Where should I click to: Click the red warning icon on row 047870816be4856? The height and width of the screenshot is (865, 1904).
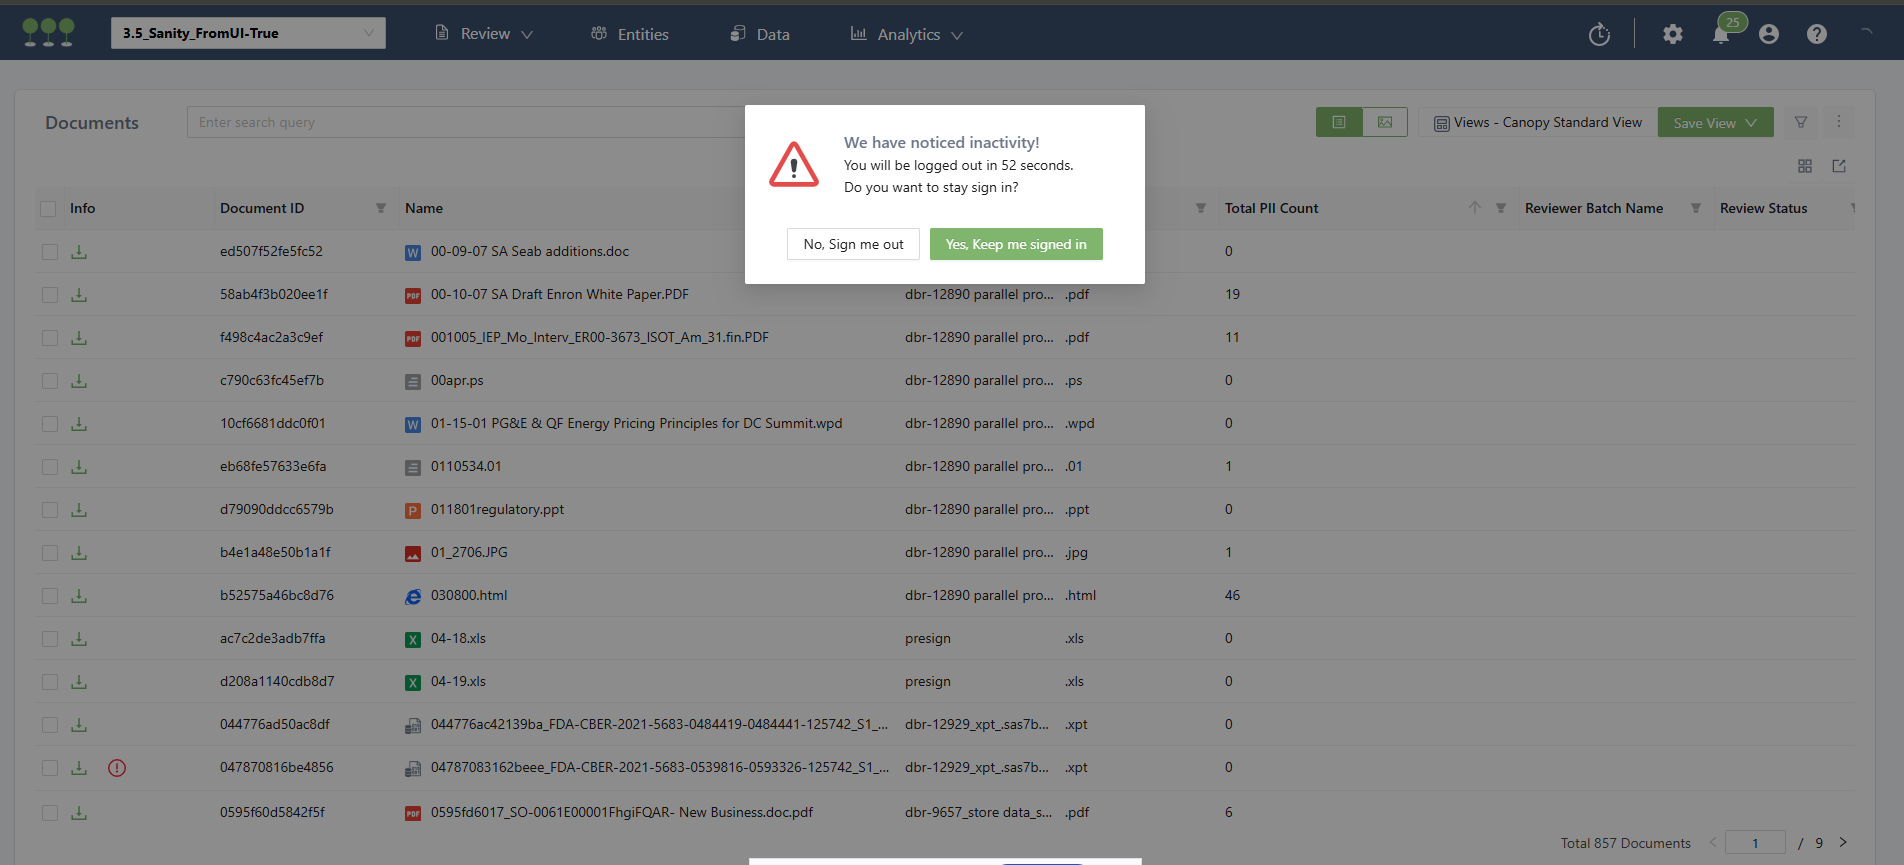(117, 768)
